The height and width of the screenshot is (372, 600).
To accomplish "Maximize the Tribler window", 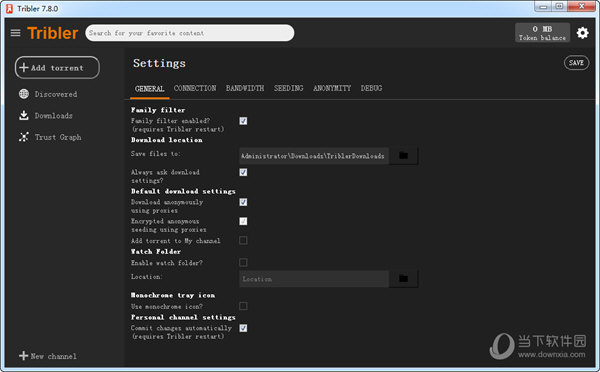I will point(559,7).
